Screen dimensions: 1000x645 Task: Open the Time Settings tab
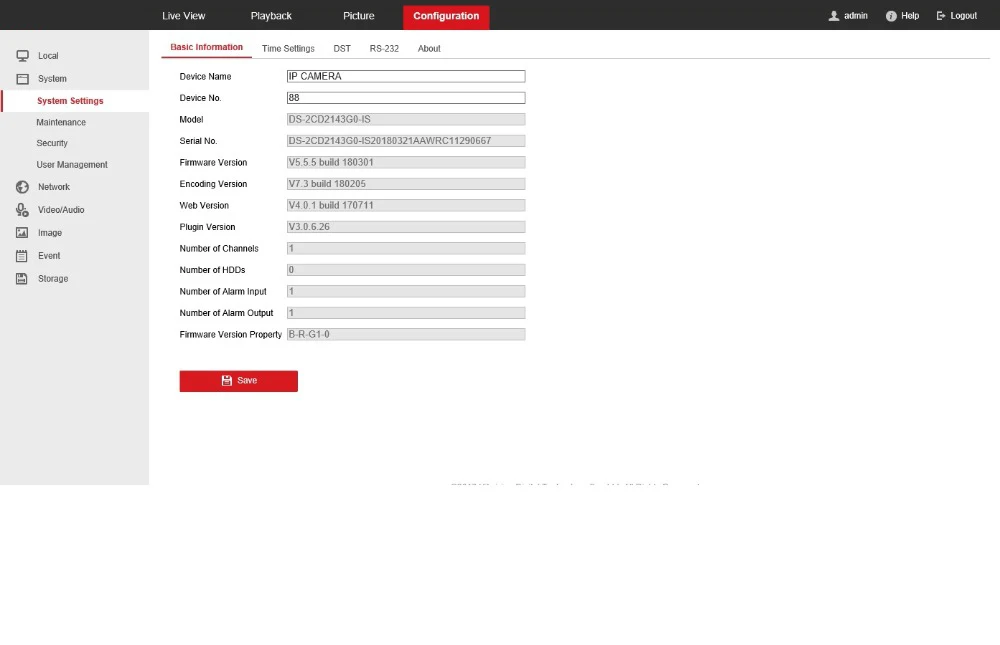click(x=288, y=48)
